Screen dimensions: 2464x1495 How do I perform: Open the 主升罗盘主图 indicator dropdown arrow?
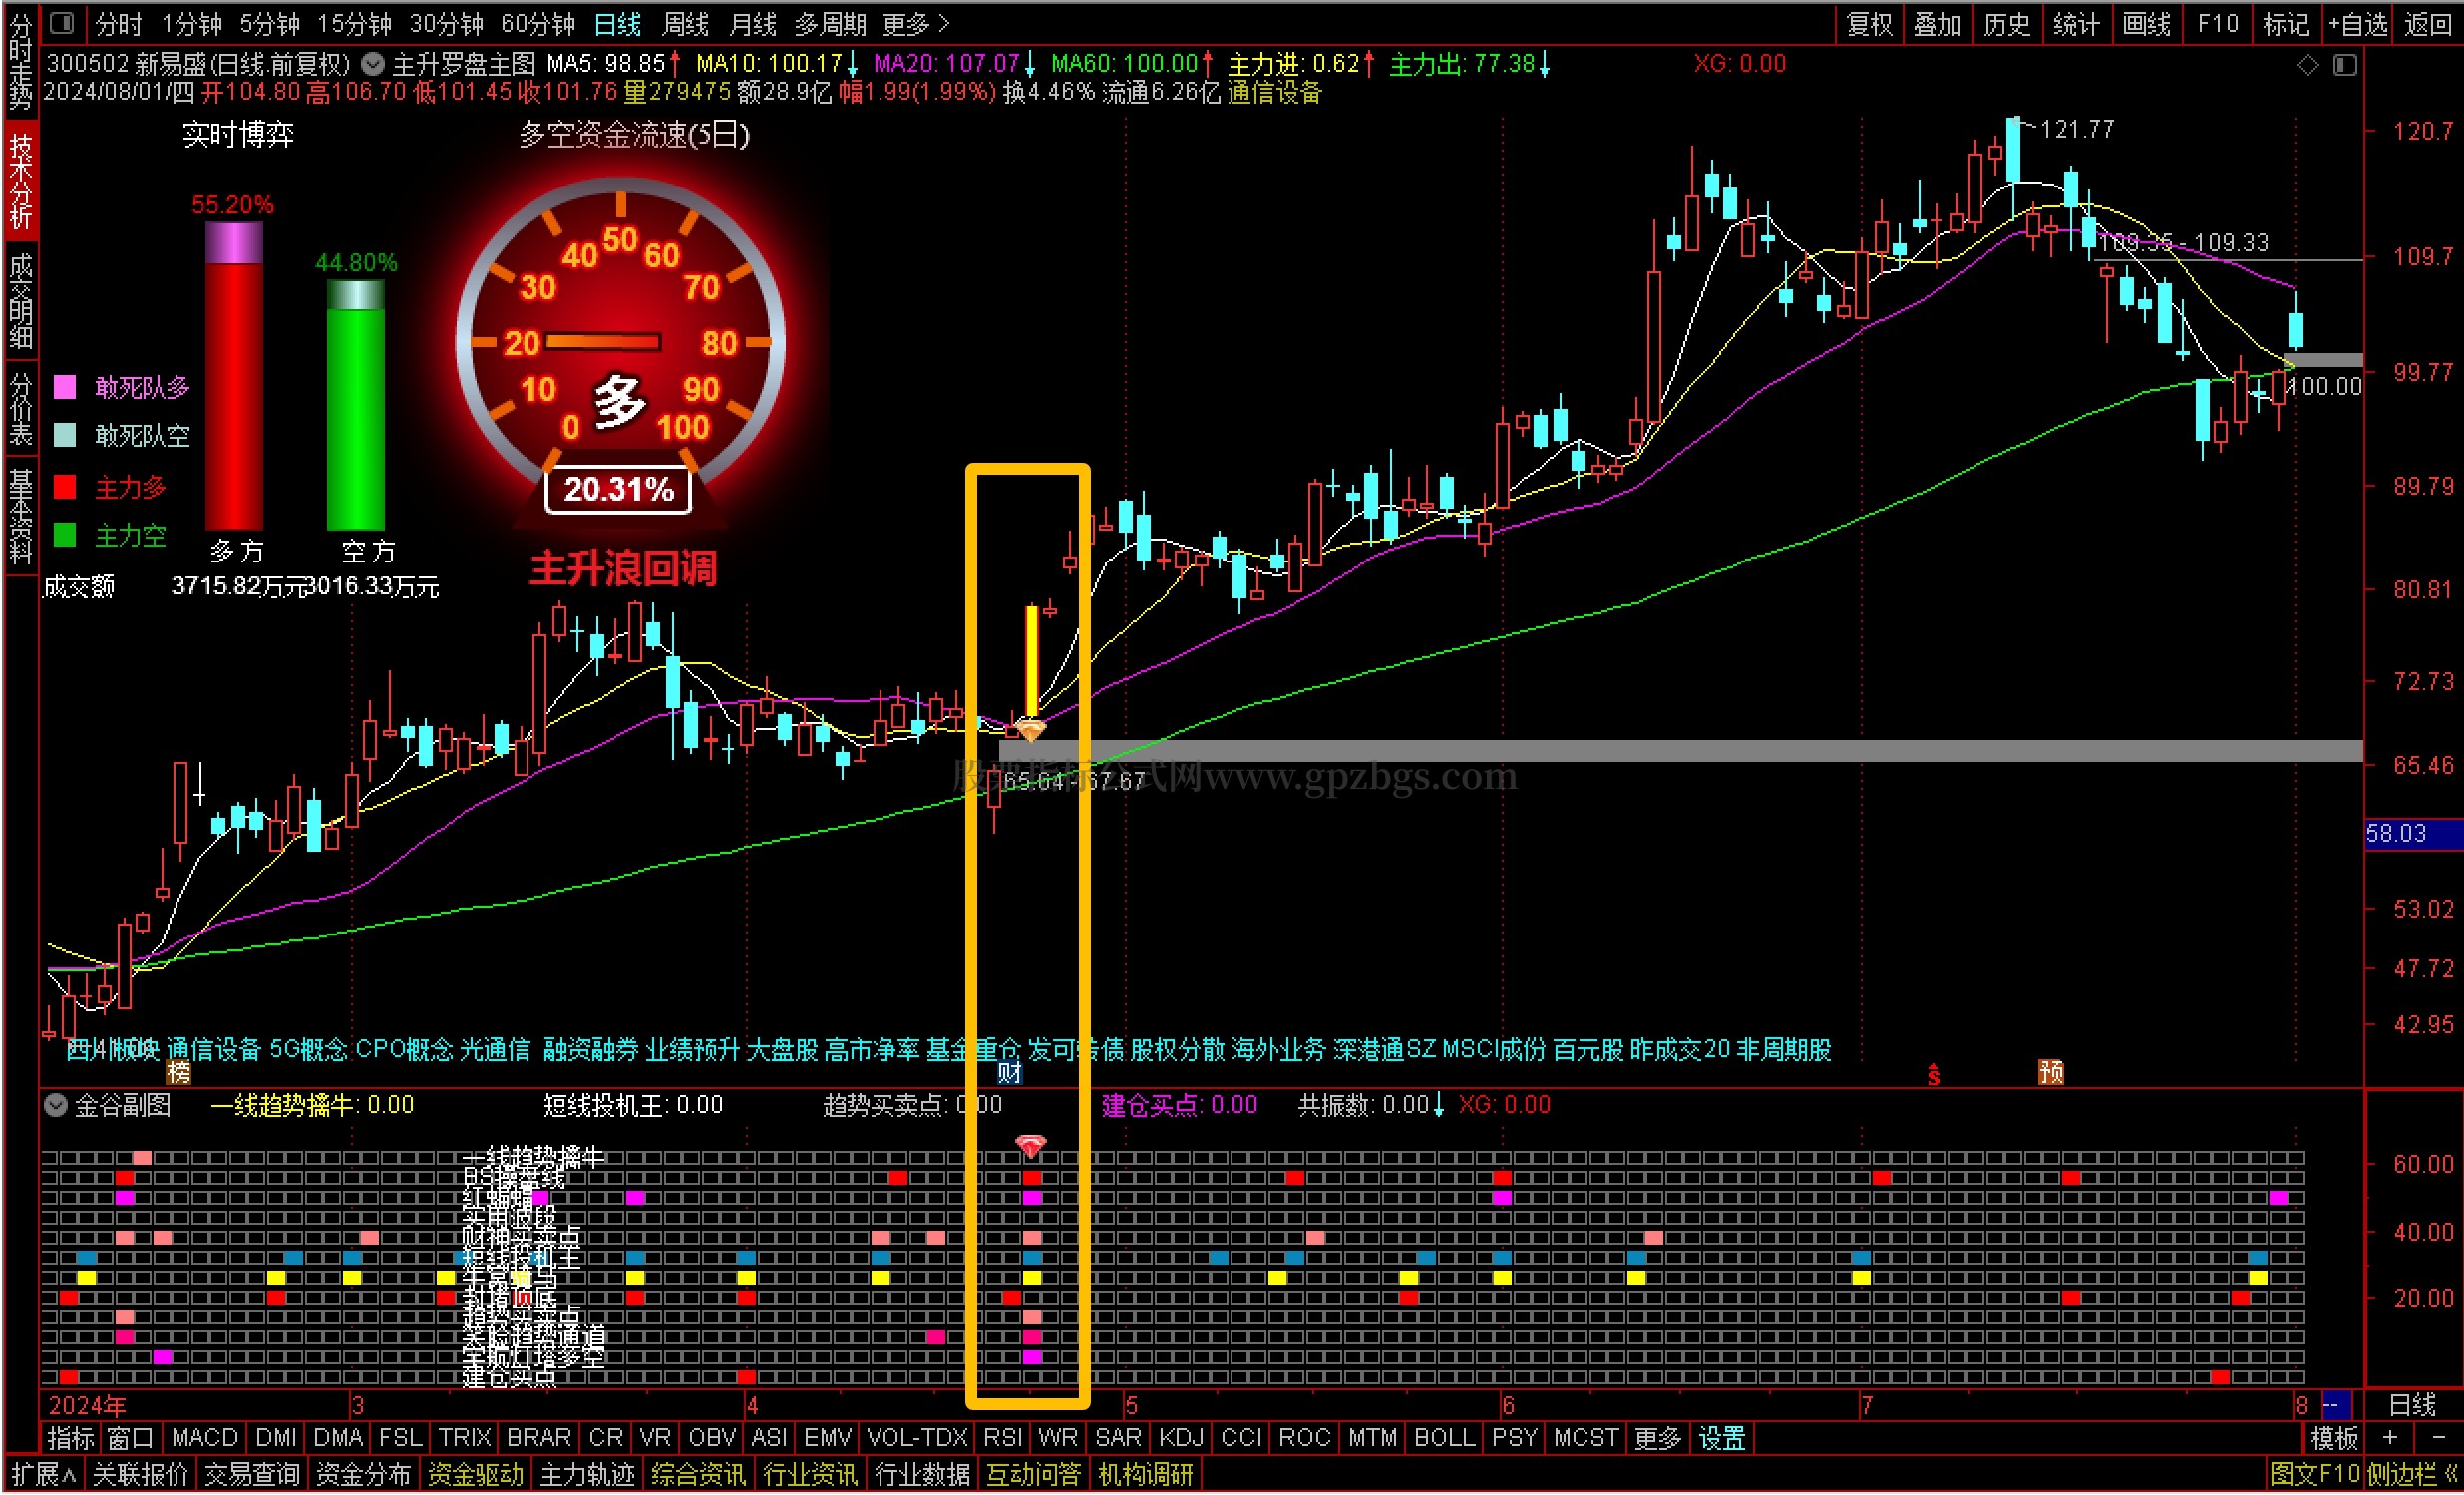tap(373, 64)
